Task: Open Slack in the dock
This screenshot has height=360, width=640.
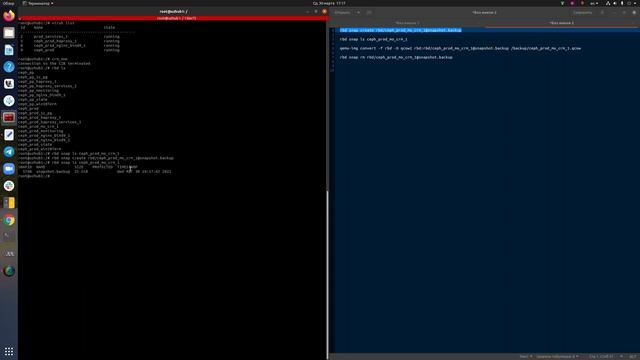Action: [9, 186]
